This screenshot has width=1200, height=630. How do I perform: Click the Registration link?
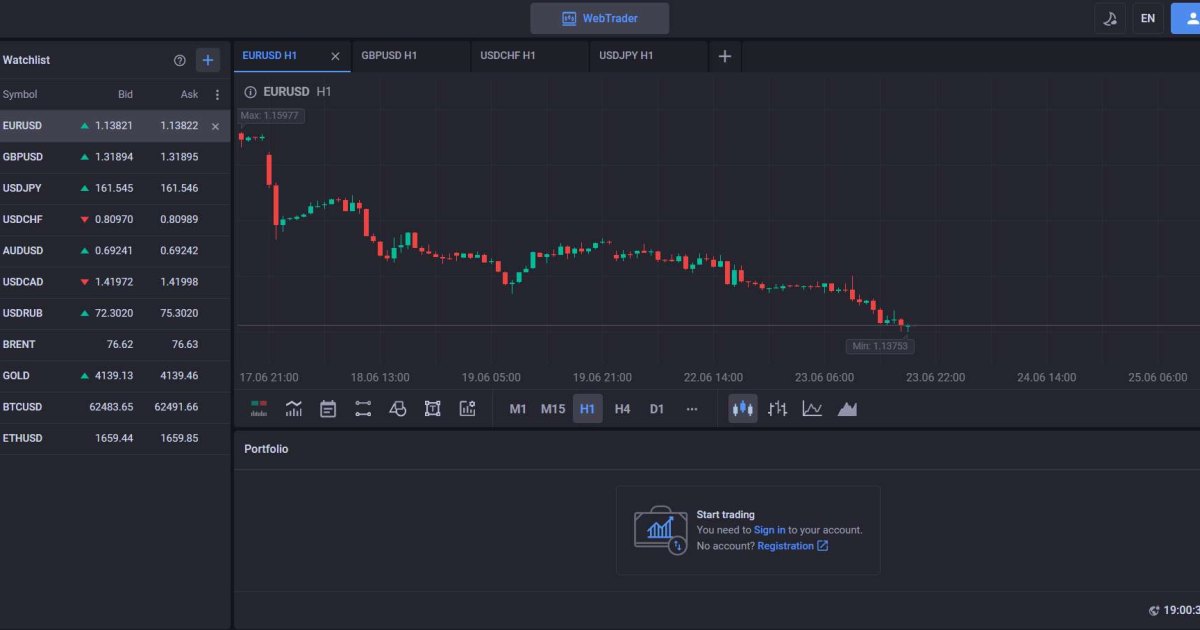786,546
